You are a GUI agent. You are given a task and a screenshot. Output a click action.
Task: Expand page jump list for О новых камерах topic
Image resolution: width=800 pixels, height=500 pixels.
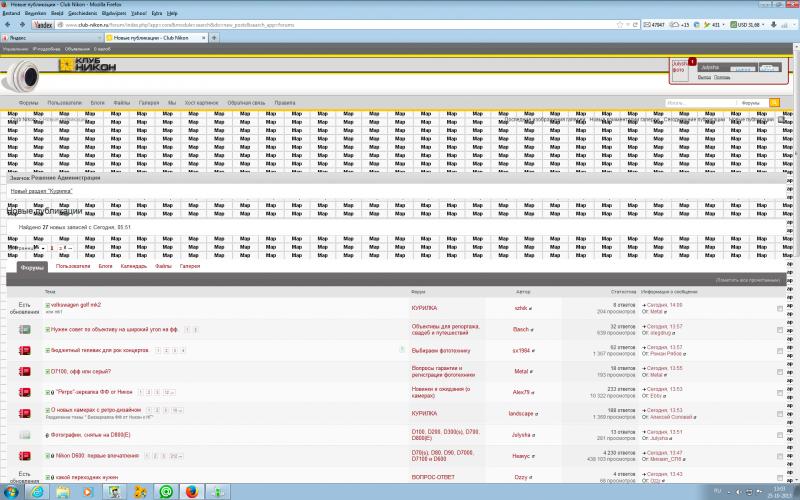pos(178,410)
